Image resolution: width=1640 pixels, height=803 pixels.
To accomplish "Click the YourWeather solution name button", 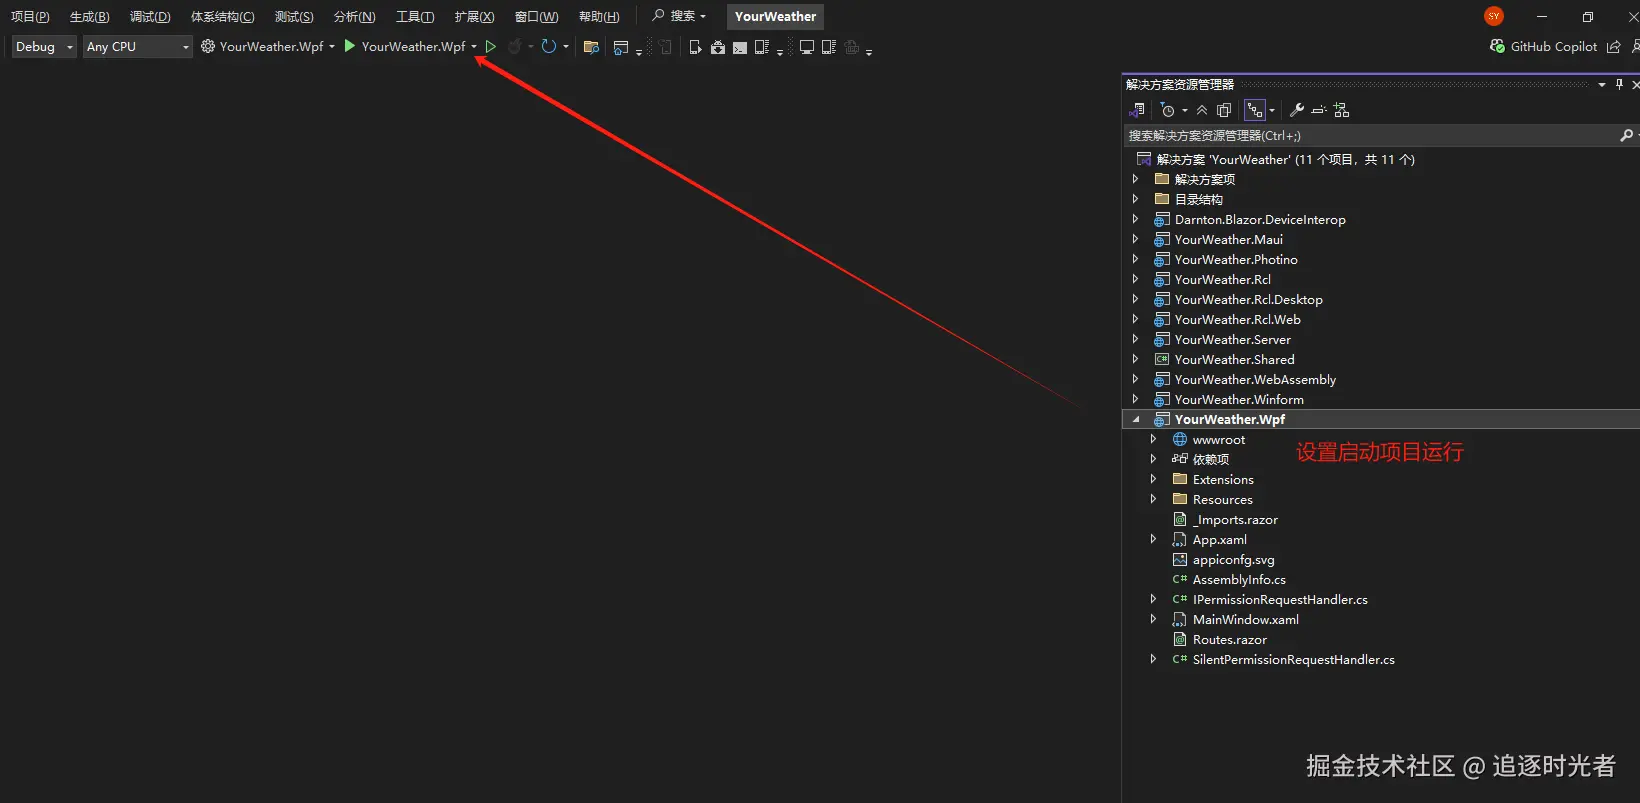I will [775, 16].
